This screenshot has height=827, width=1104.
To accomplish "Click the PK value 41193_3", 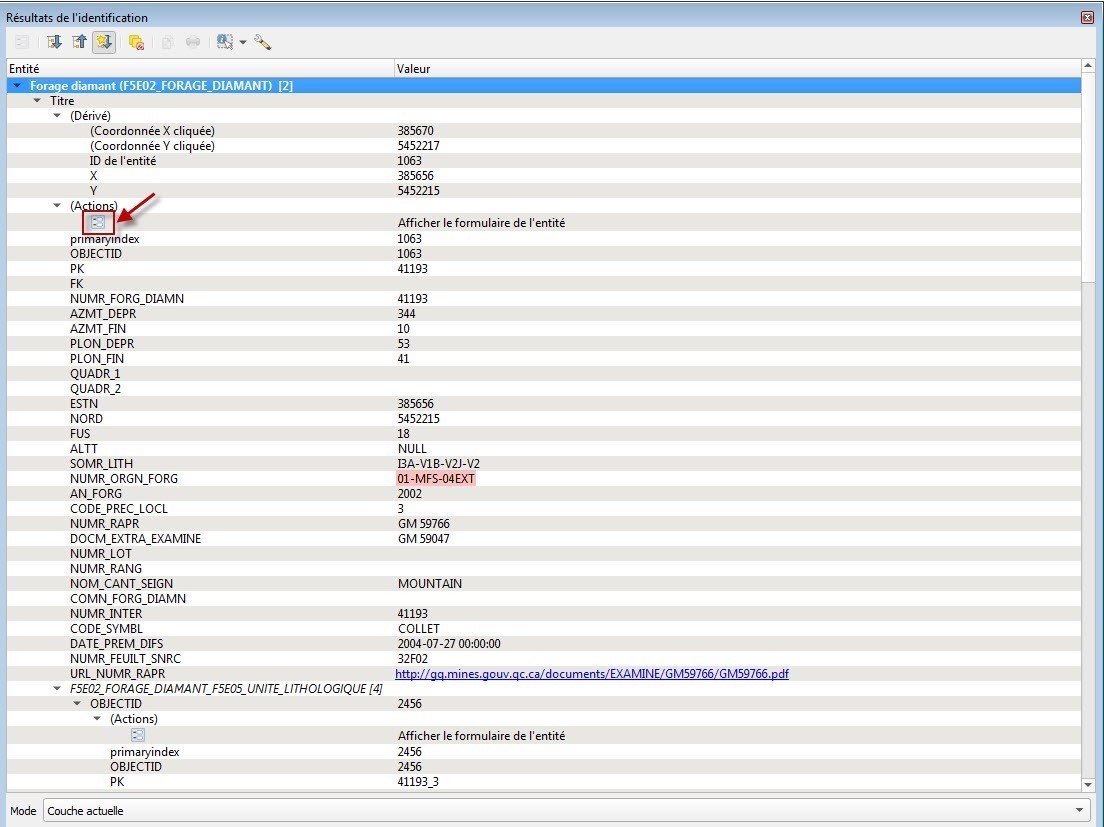I will pos(418,781).
